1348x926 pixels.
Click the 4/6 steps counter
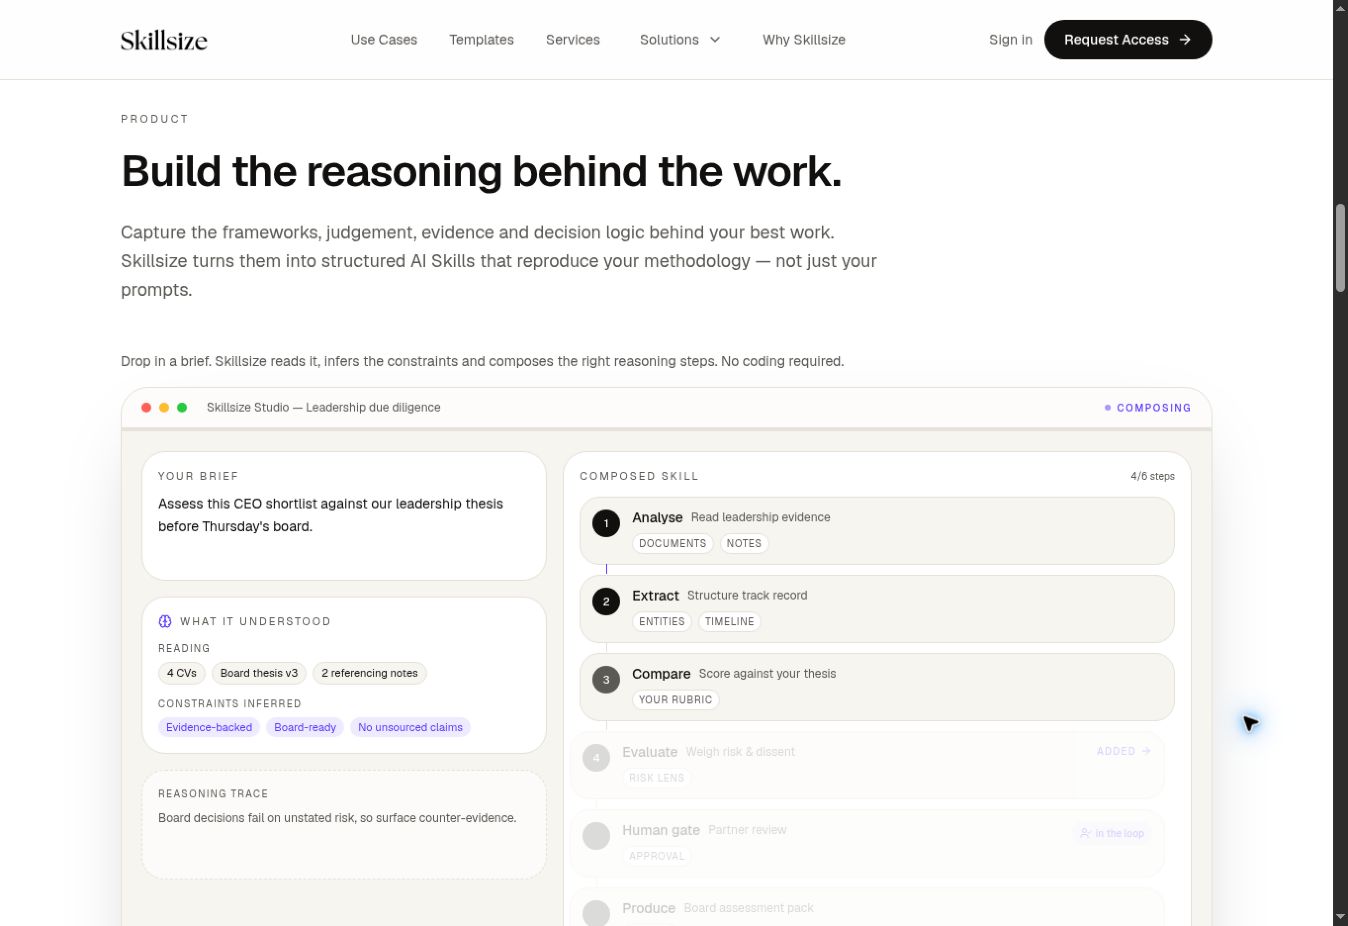coord(1153,476)
